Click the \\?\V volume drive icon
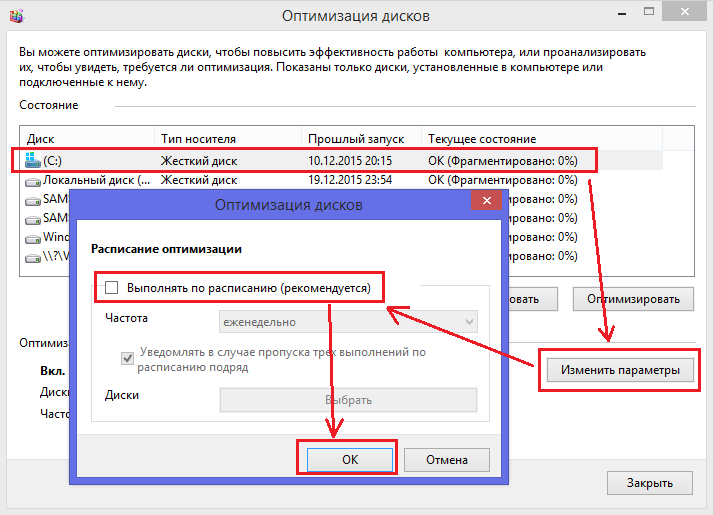Image resolution: width=714 pixels, height=515 pixels. 33,258
